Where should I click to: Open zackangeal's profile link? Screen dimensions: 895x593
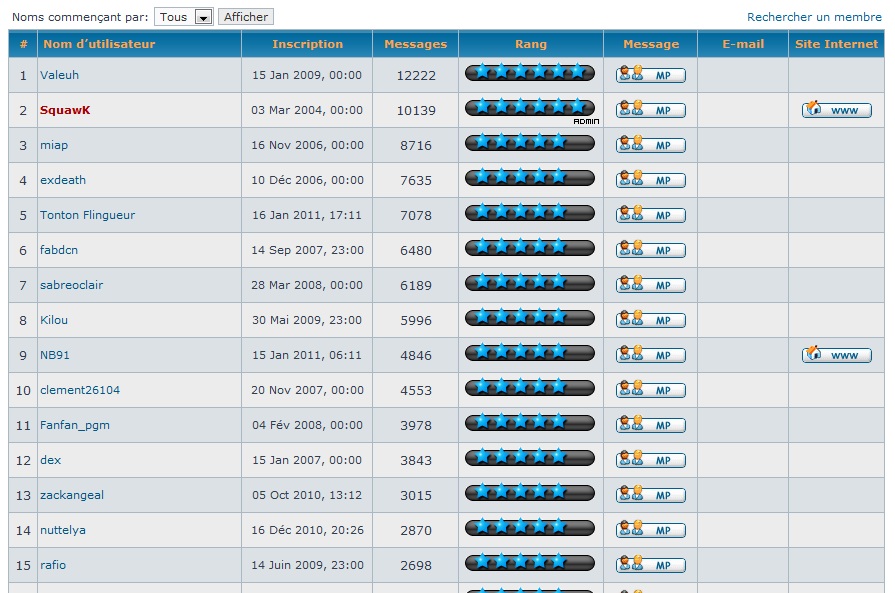click(x=72, y=495)
